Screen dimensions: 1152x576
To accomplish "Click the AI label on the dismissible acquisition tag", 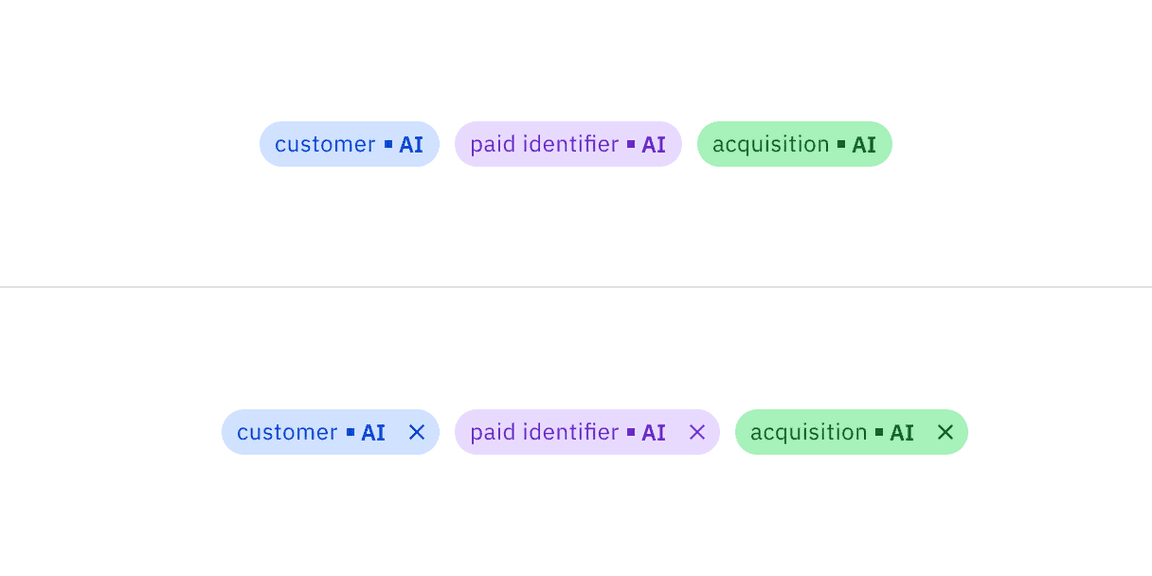I will pos(902,432).
